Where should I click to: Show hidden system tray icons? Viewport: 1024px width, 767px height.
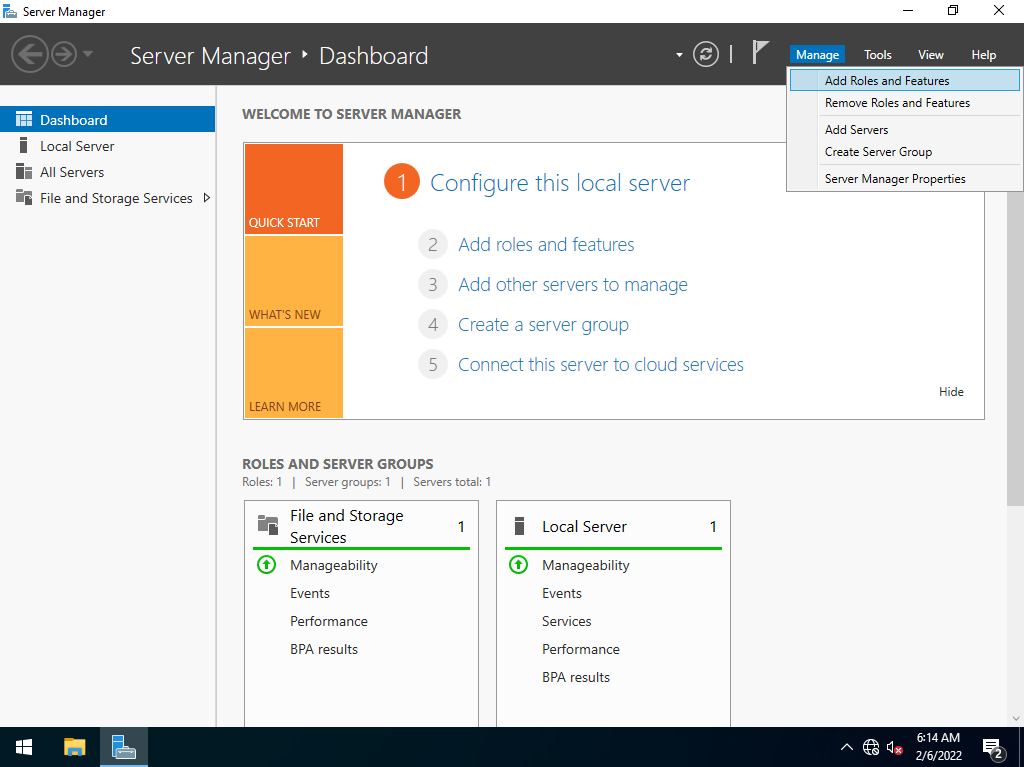(x=846, y=747)
